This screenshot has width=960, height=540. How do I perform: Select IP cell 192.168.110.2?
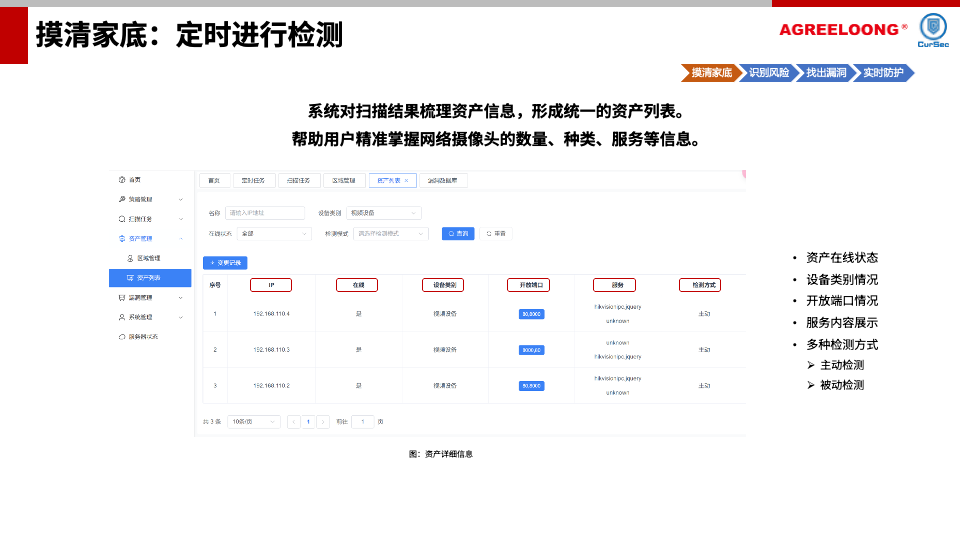point(272,386)
